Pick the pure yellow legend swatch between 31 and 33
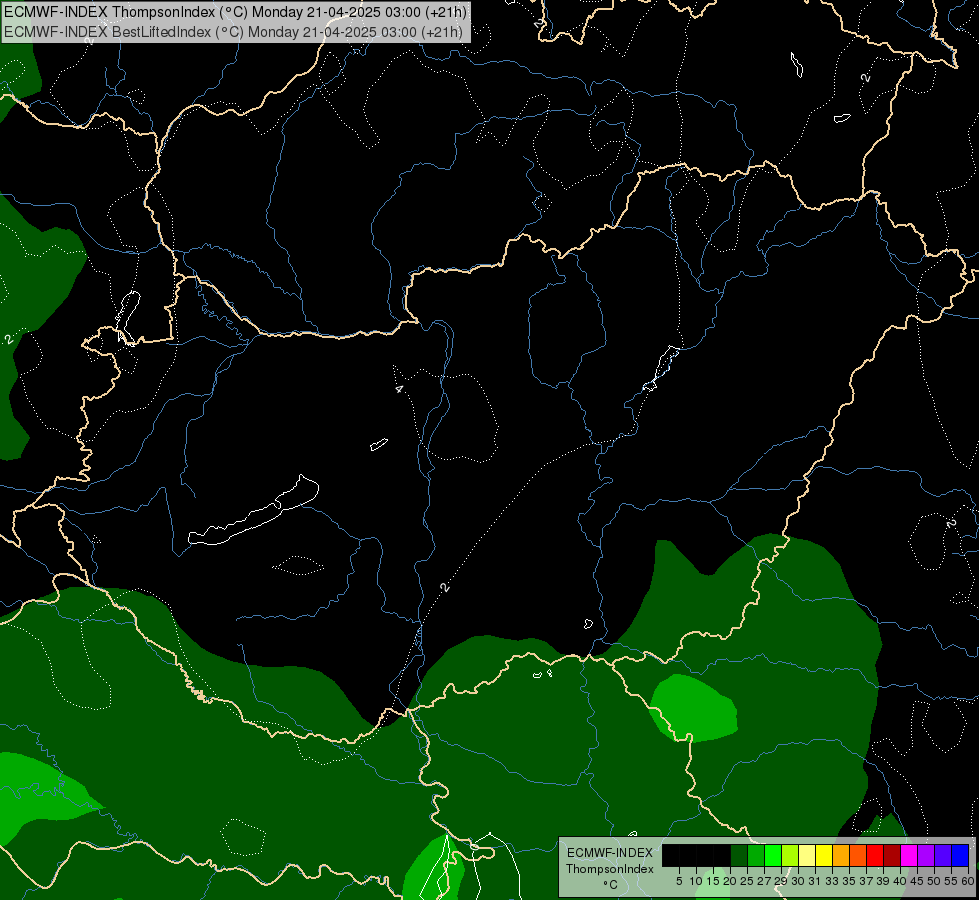 click(x=824, y=855)
